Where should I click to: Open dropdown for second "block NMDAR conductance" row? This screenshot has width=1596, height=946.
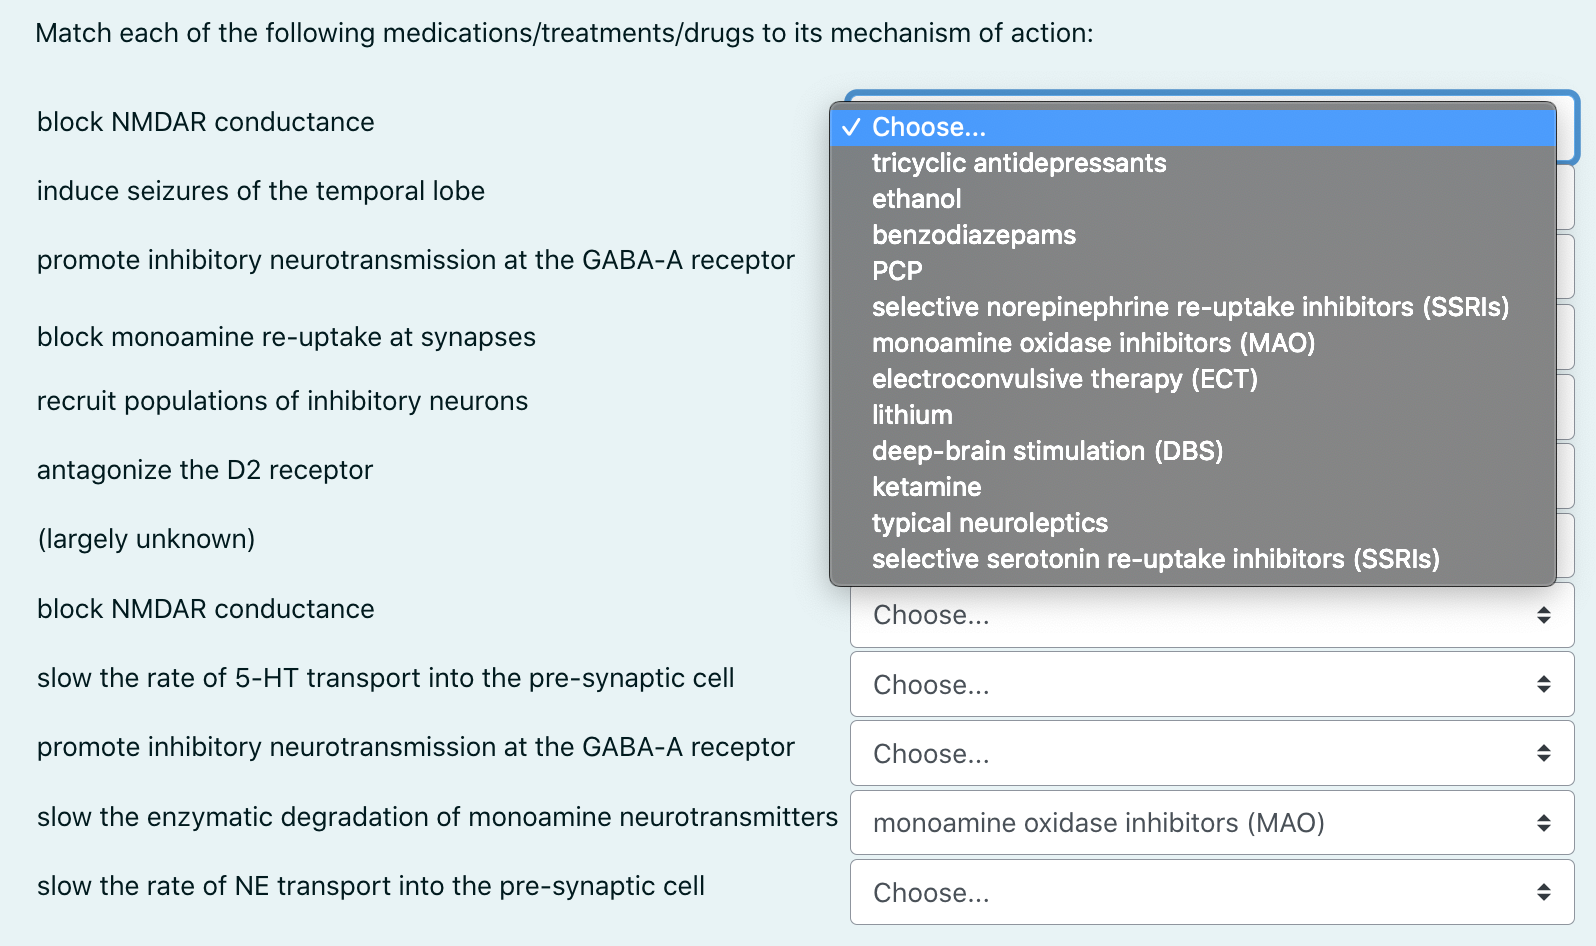point(1211,615)
